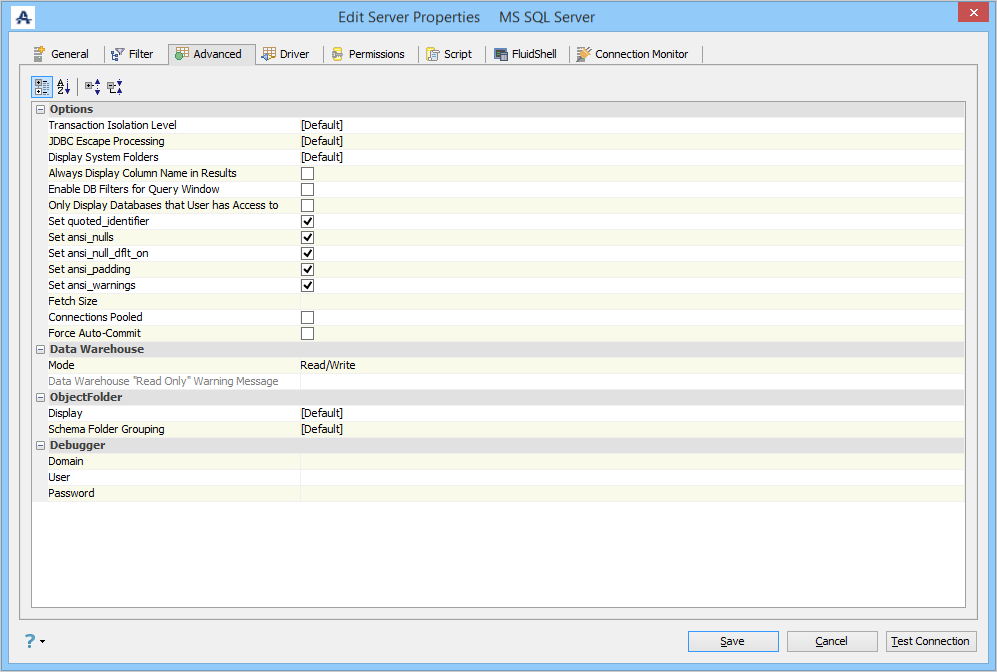Image resolution: width=997 pixels, height=672 pixels.
Task: Click the Cancel button
Action: click(x=832, y=641)
